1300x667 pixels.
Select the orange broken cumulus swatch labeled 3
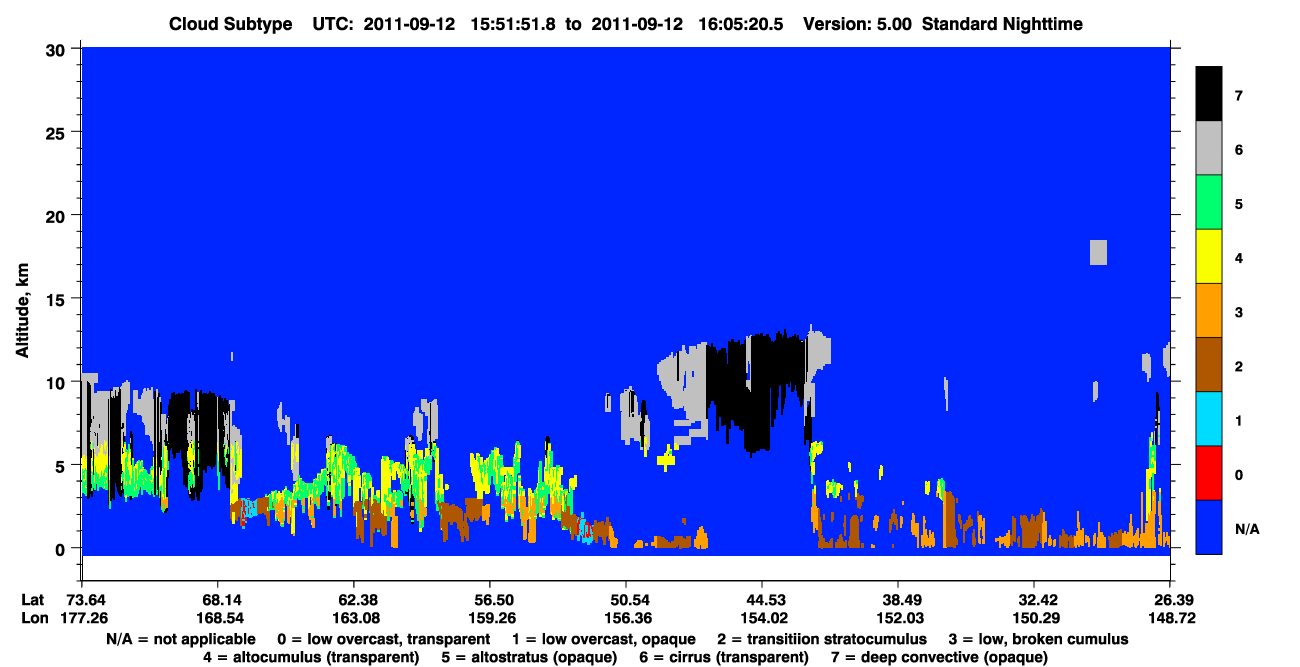pos(1209,310)
